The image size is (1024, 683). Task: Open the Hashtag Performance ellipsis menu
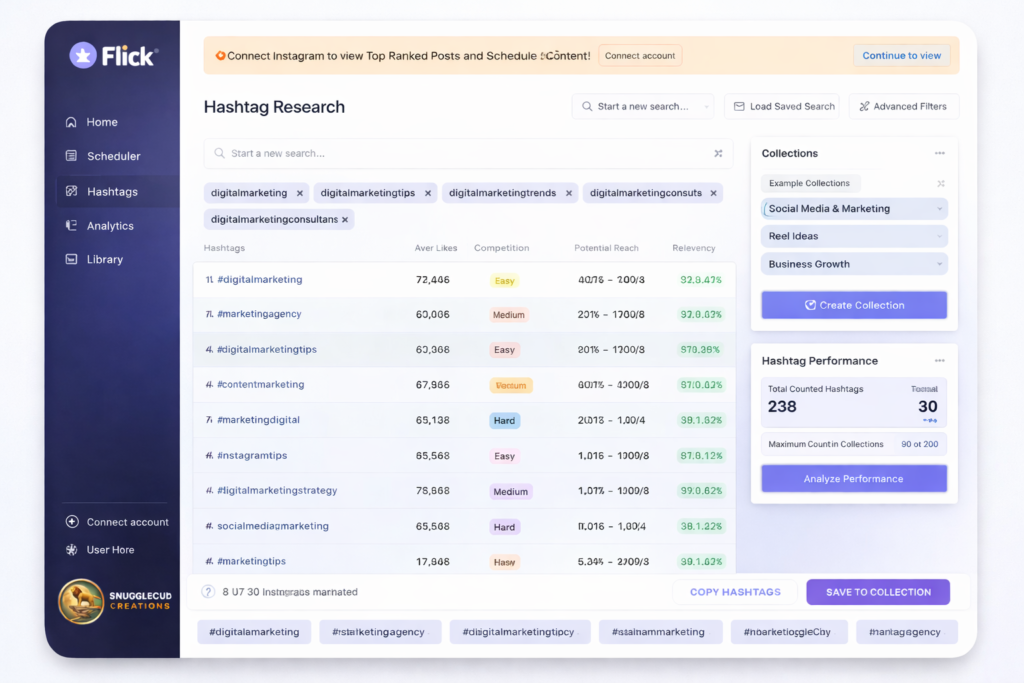pos(939,360)
